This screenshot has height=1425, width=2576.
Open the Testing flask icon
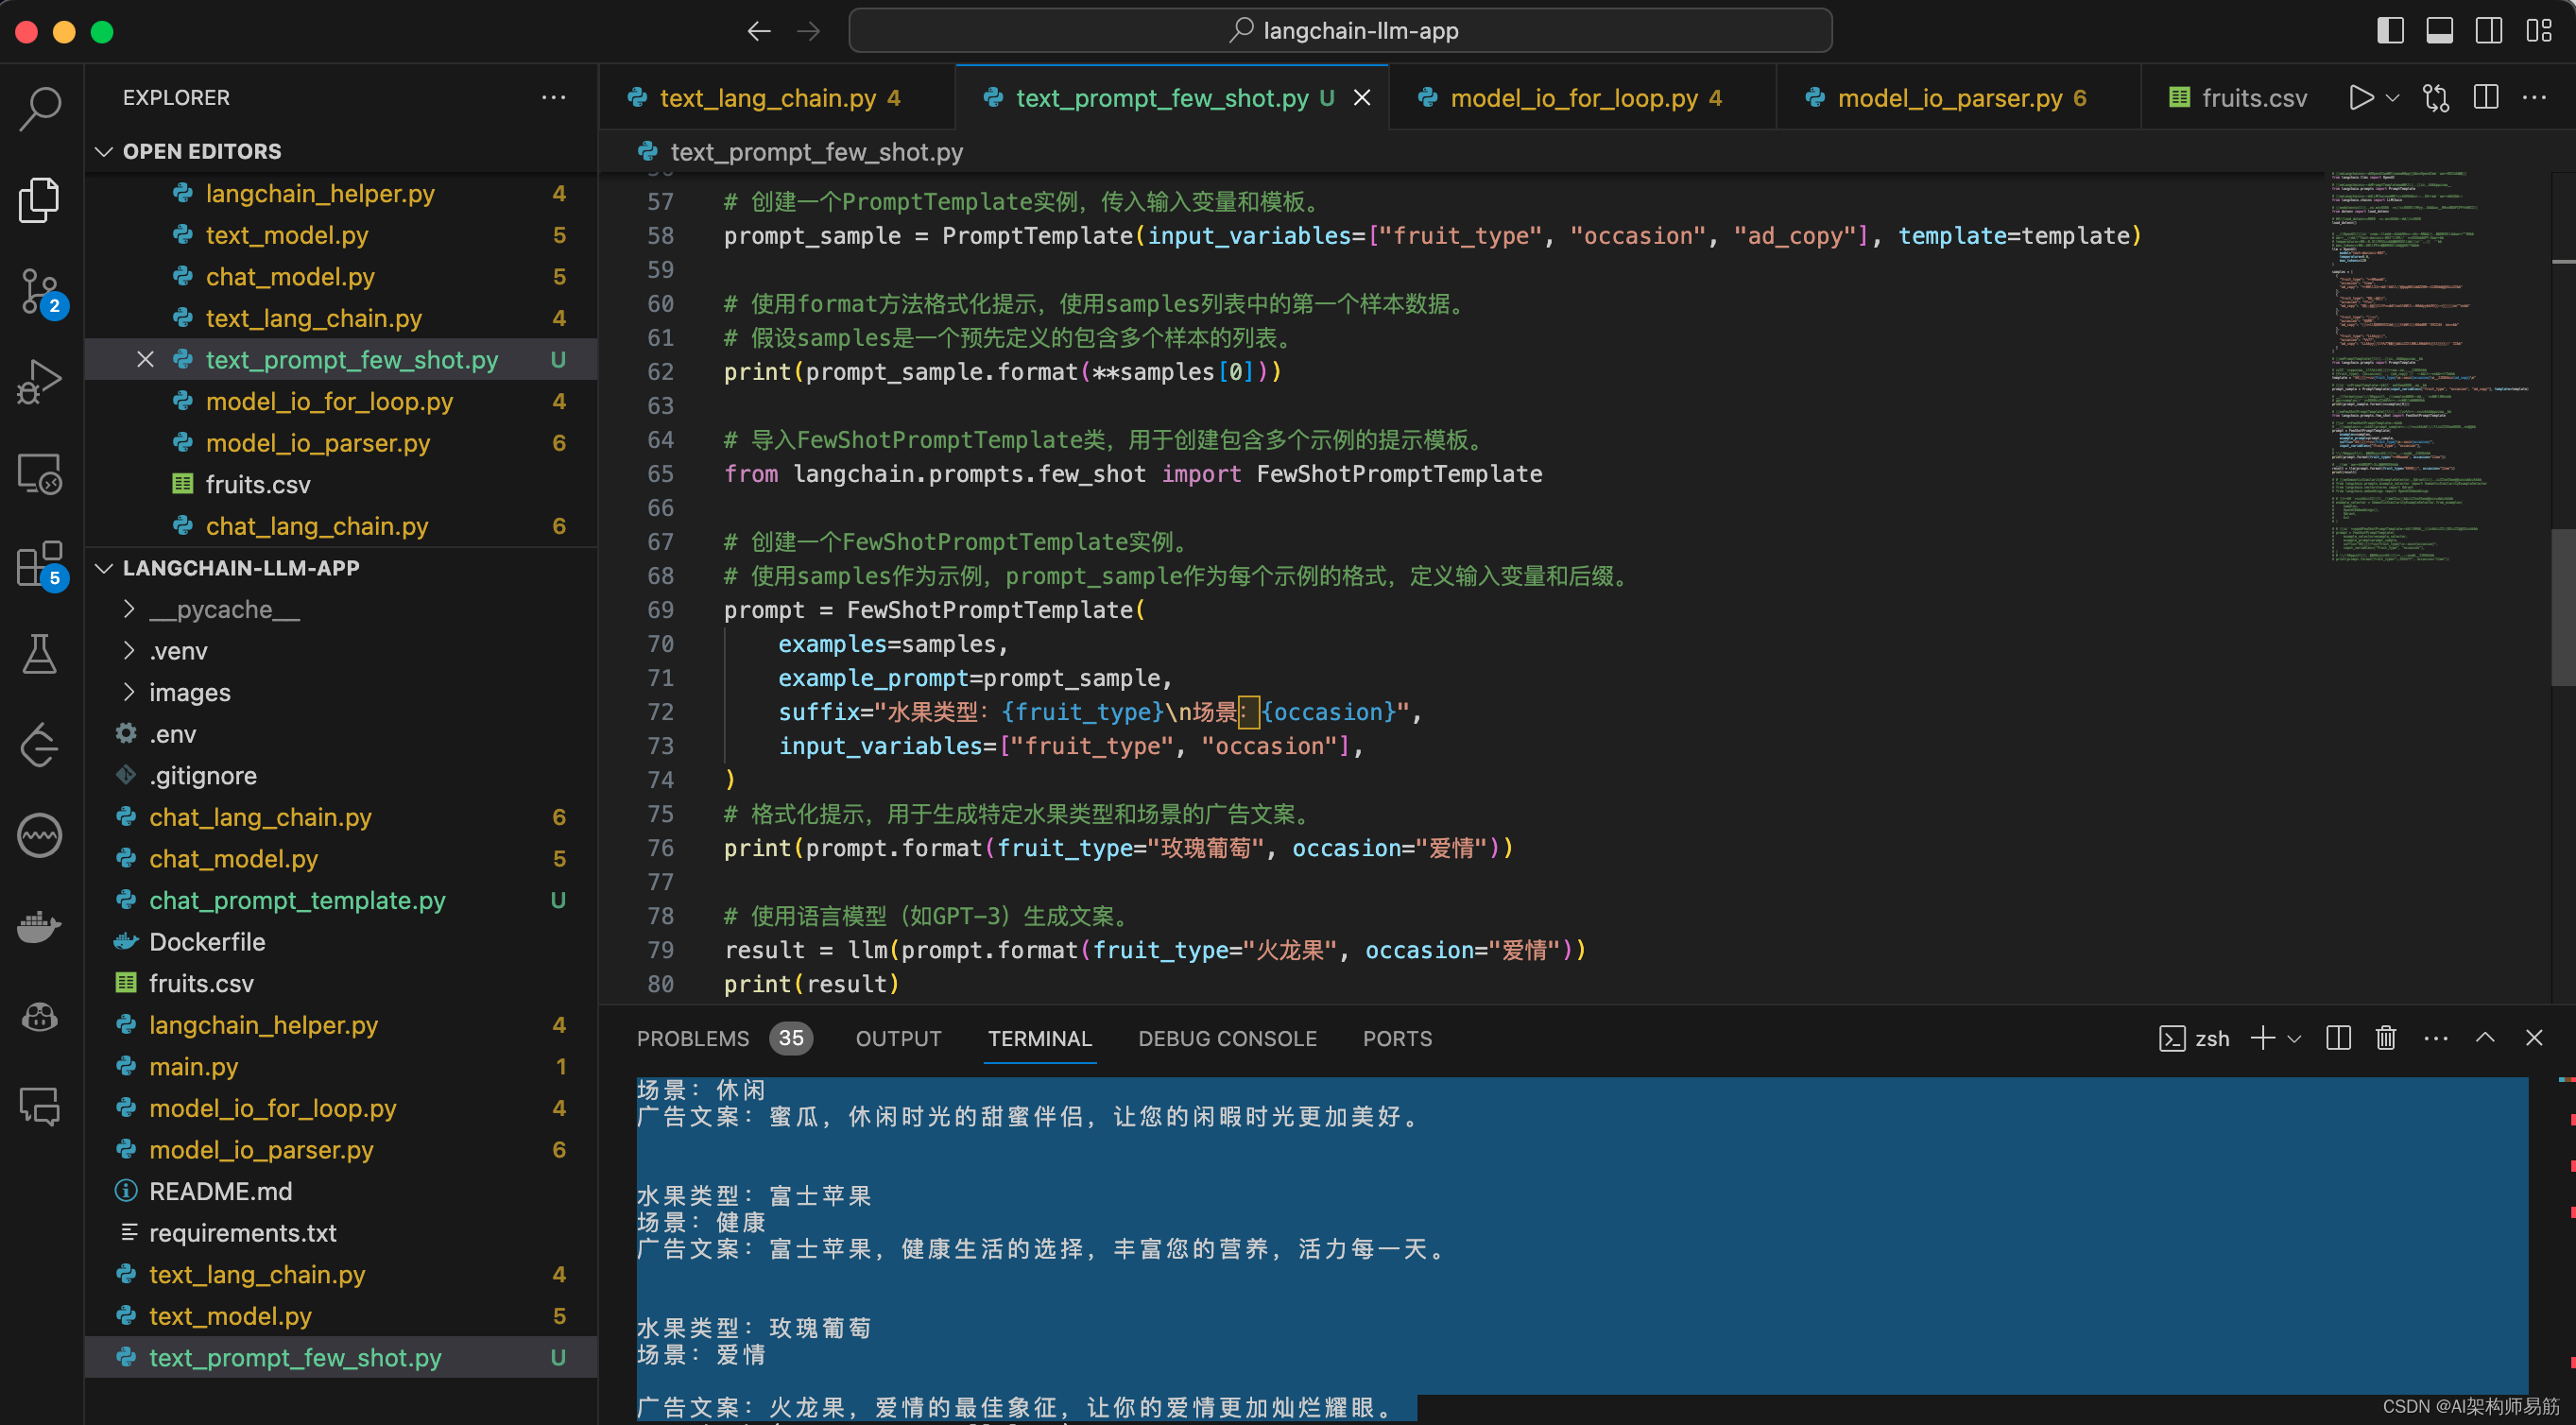(x=40, y=654)
